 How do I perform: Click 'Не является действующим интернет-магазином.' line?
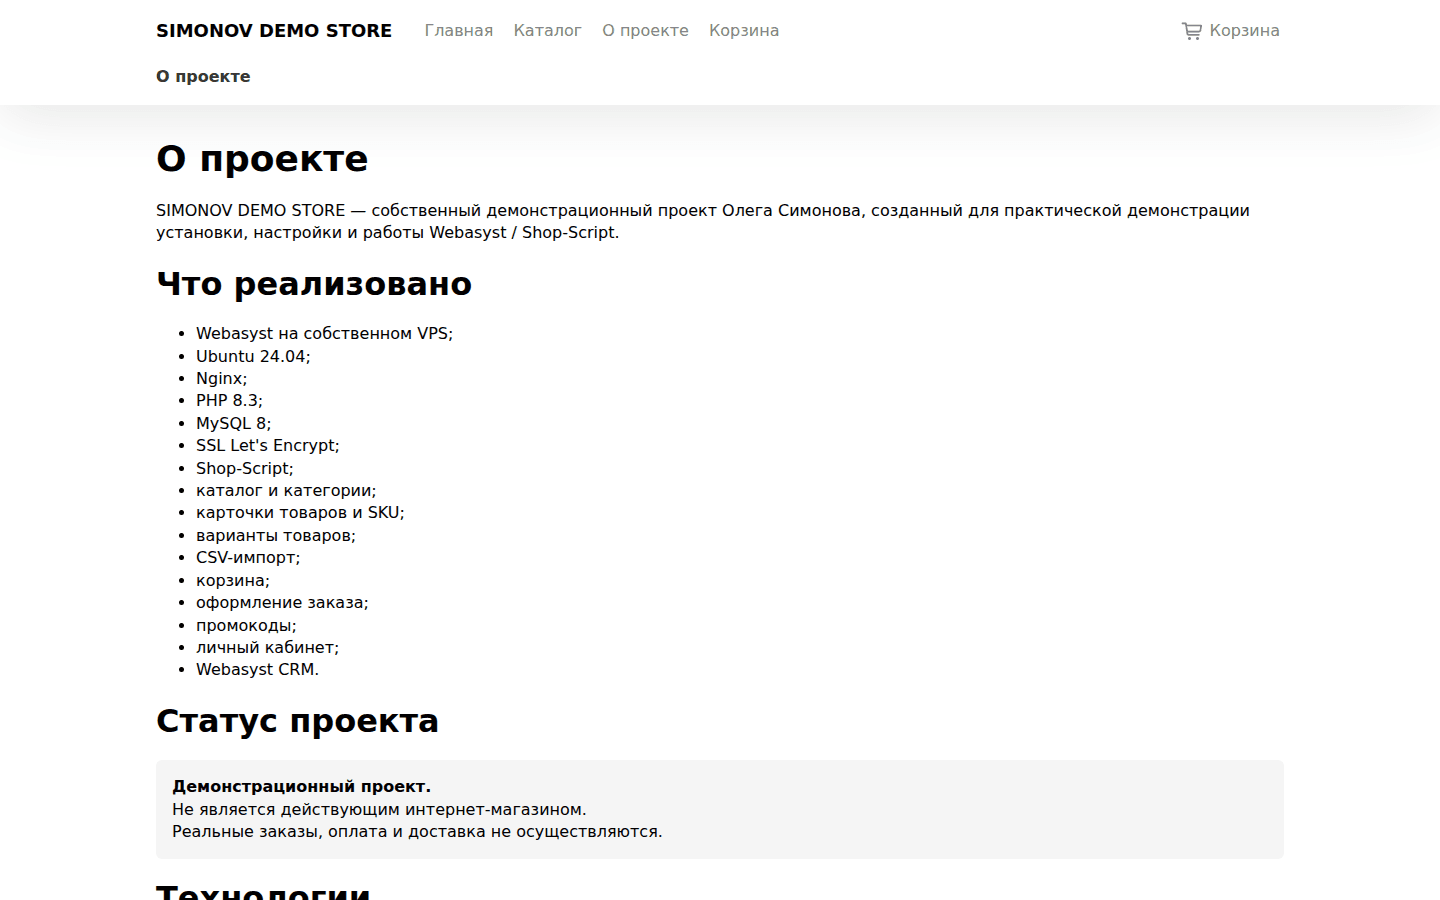(379, 810)
